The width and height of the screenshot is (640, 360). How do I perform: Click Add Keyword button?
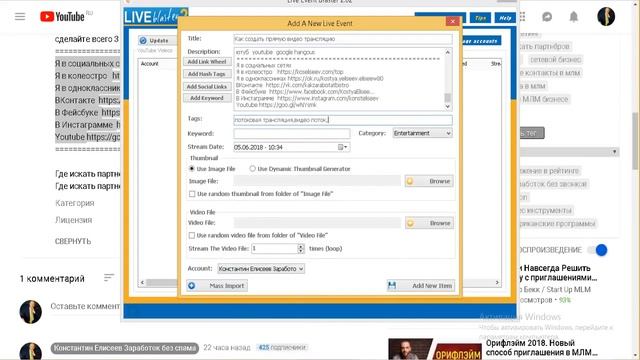[x=207, y=98]
